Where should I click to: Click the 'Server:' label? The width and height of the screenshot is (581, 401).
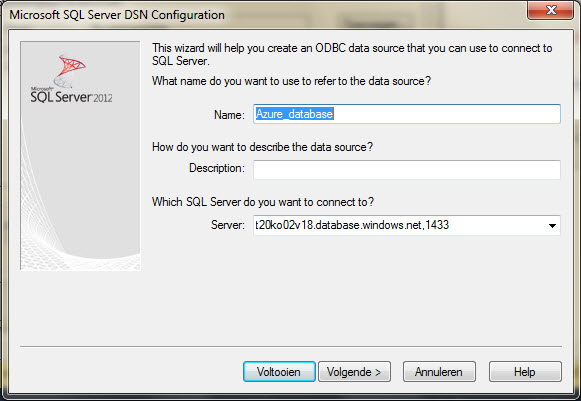click(228, 225)
